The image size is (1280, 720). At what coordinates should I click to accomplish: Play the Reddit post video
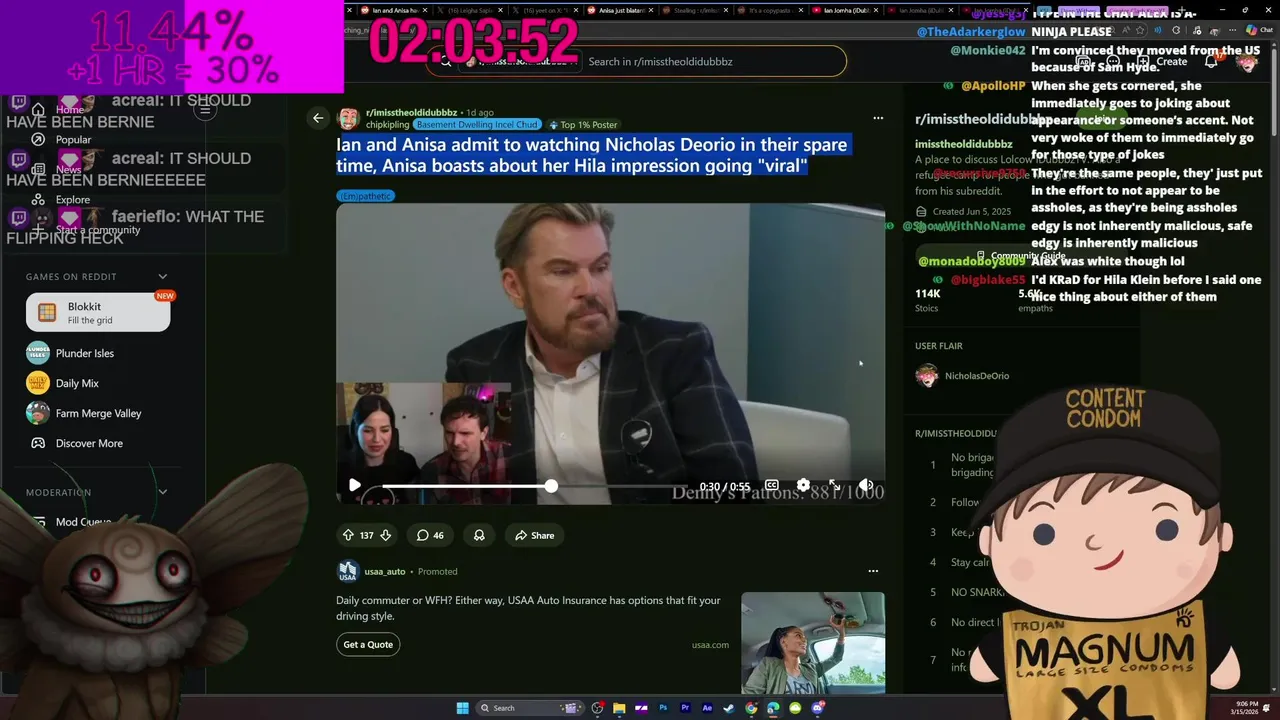coord(354,485)
